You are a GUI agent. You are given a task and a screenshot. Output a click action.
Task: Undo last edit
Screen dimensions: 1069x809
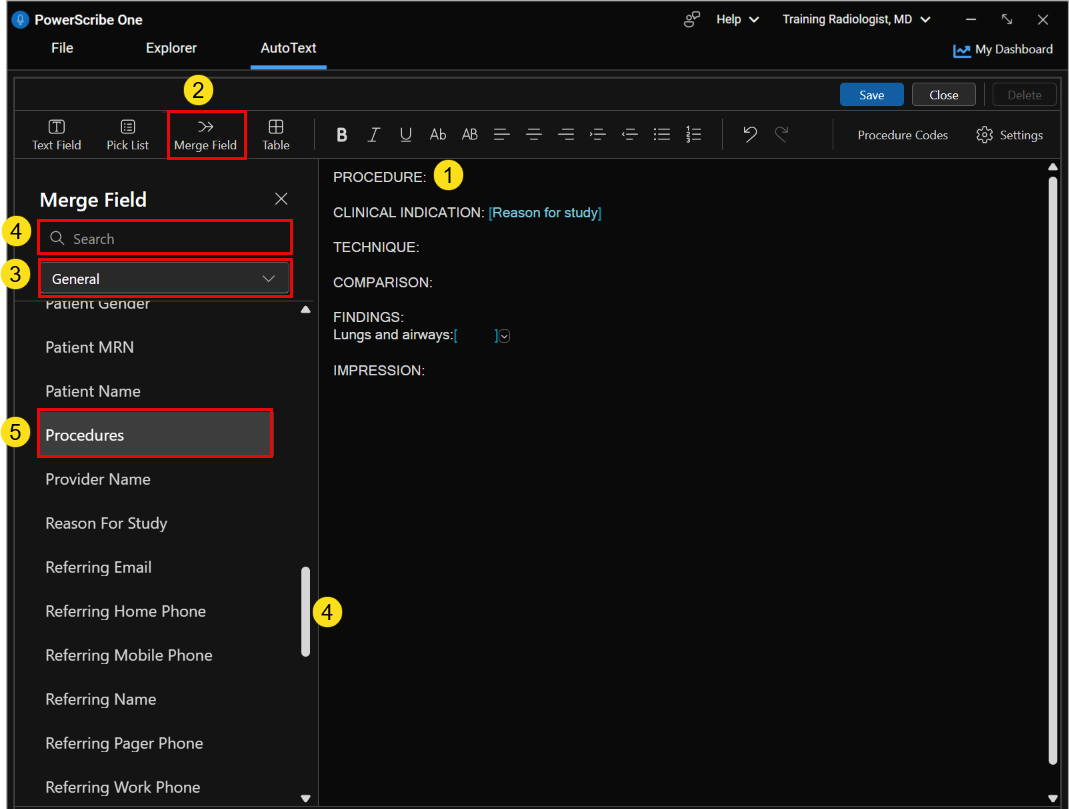(750, 134)
